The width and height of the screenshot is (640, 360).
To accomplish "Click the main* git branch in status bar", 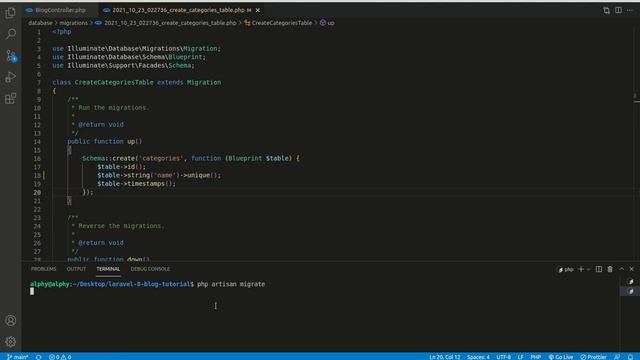I will click(x=18, y=357).
